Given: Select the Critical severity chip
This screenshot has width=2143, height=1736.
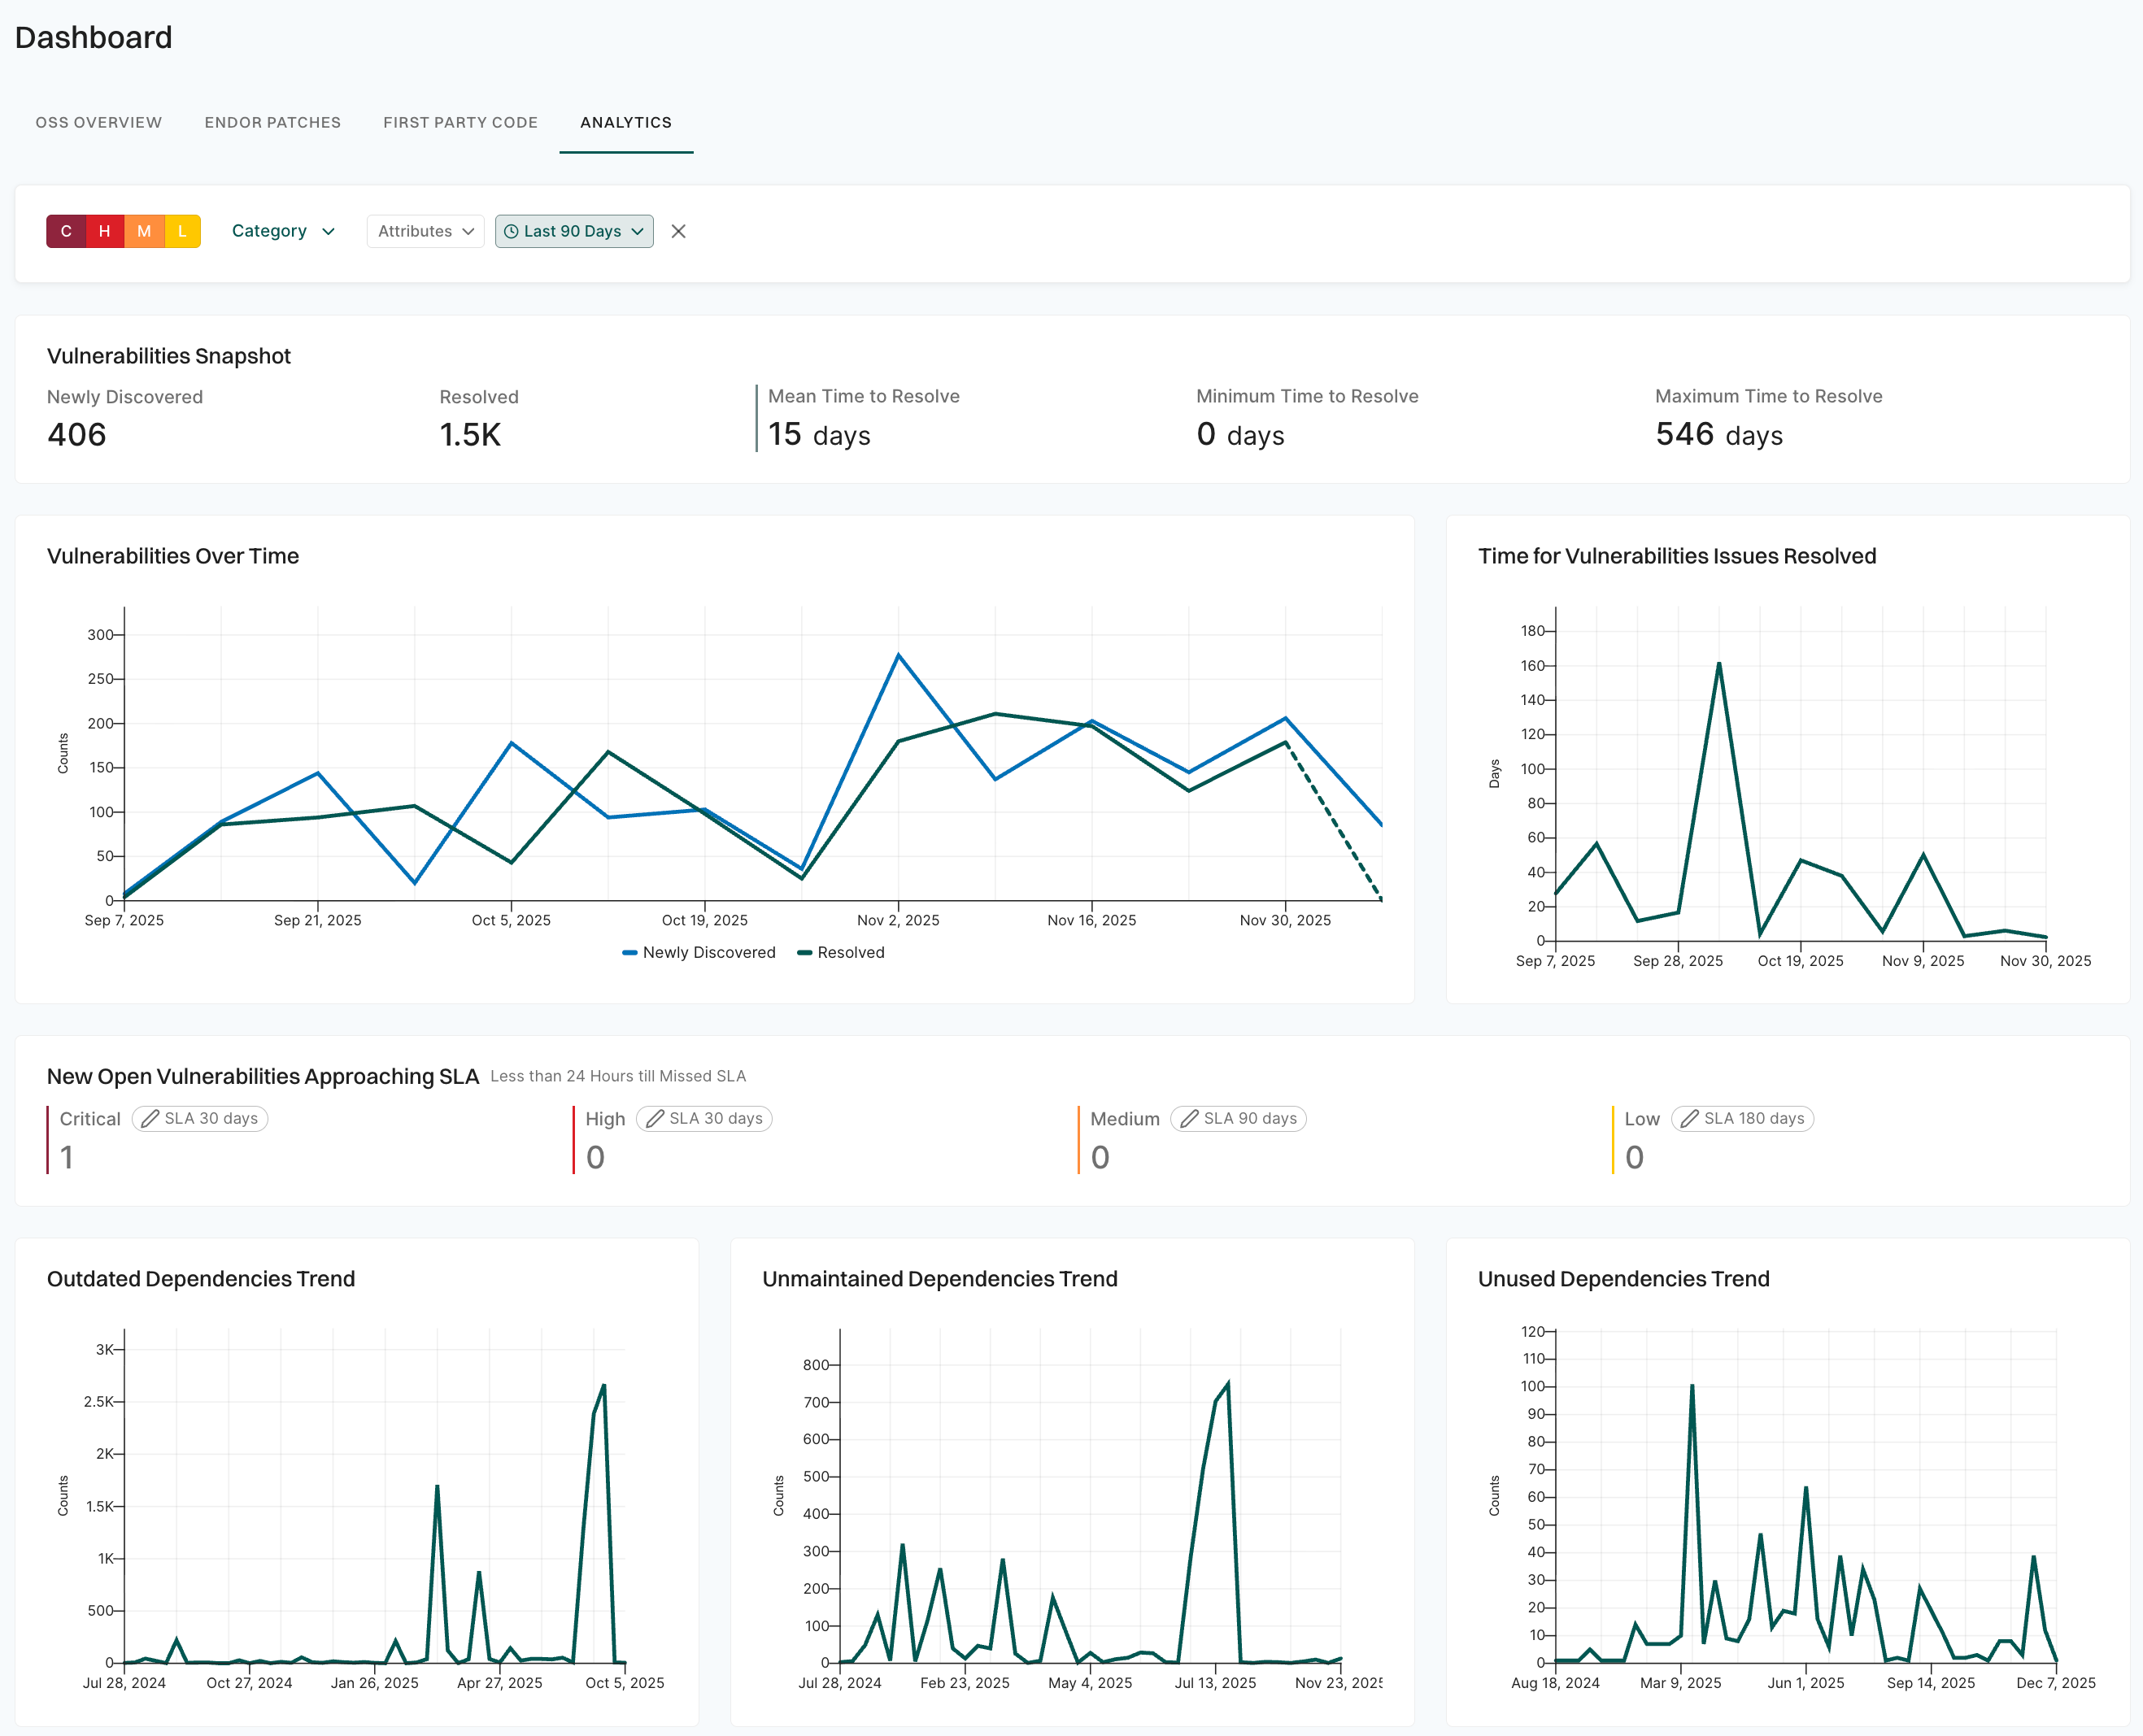Looking at the screenshot, I should (x=66, y=231).
